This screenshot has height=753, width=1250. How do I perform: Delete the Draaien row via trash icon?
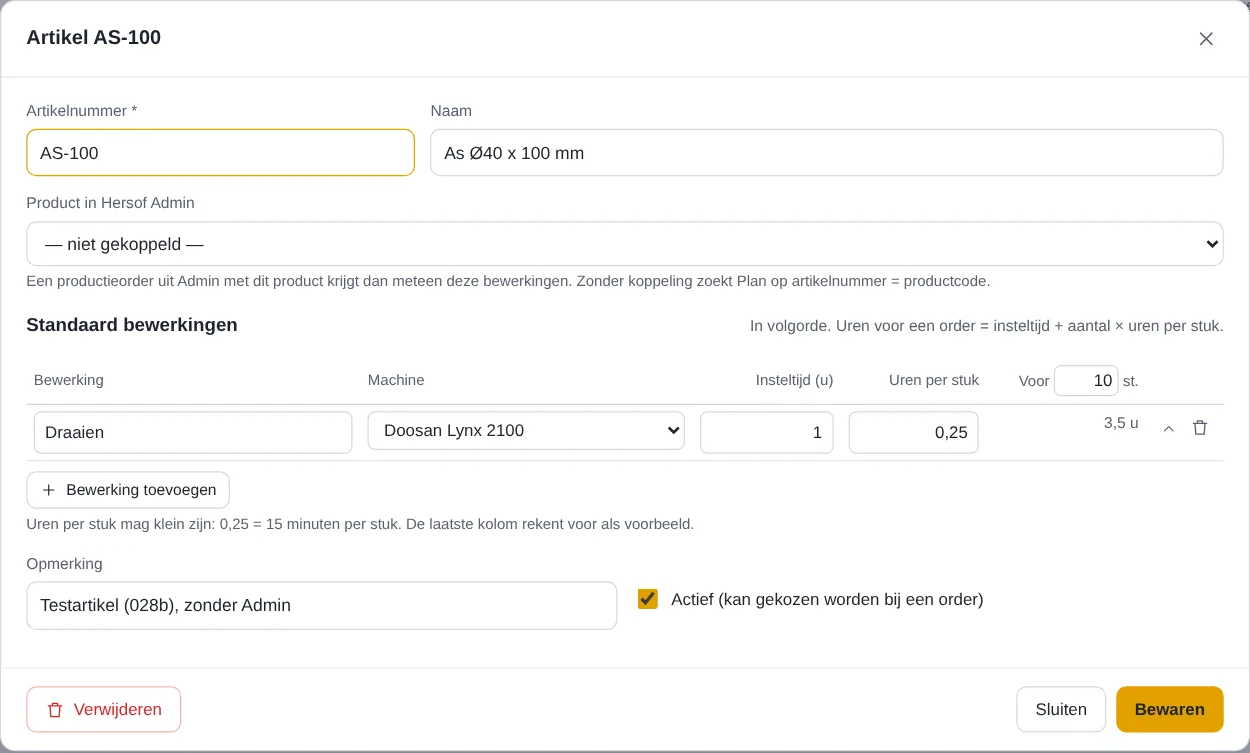1200,428
